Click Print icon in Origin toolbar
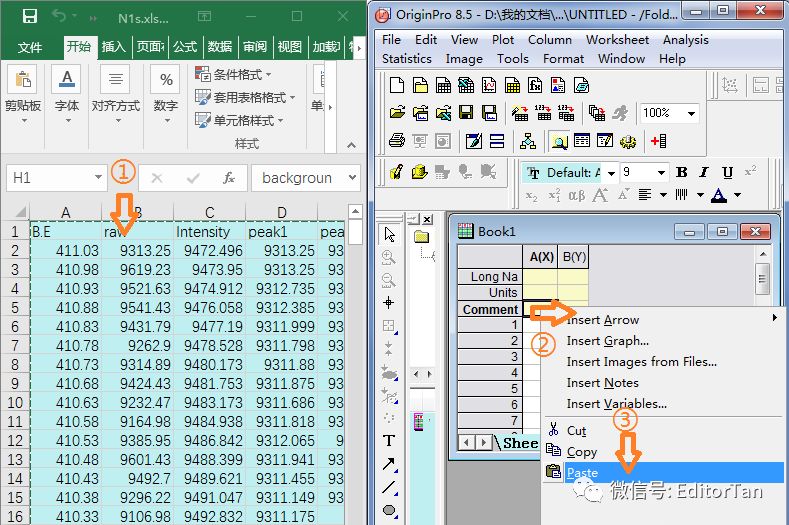This screenshot has width=789, height=525. pyautogui.click(x=397, y=141)
